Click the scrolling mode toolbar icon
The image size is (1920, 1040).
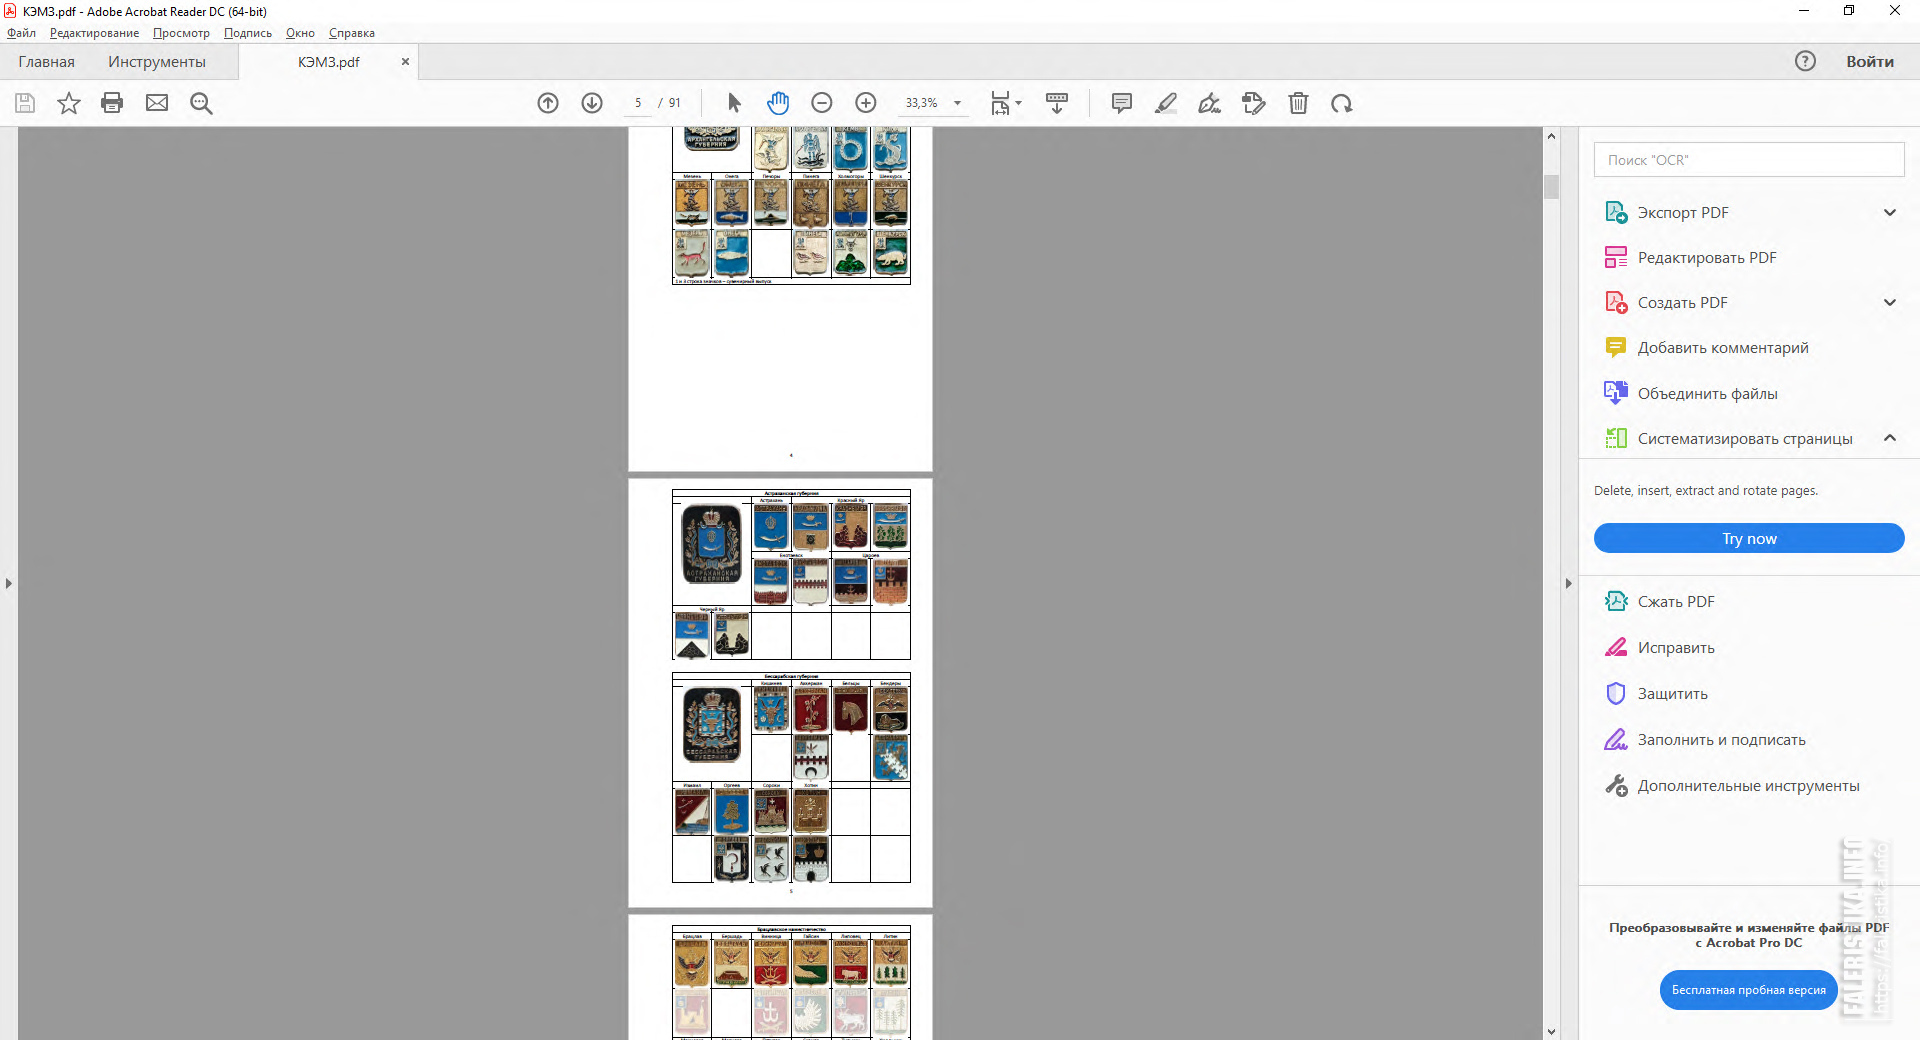coord(1057,103)
